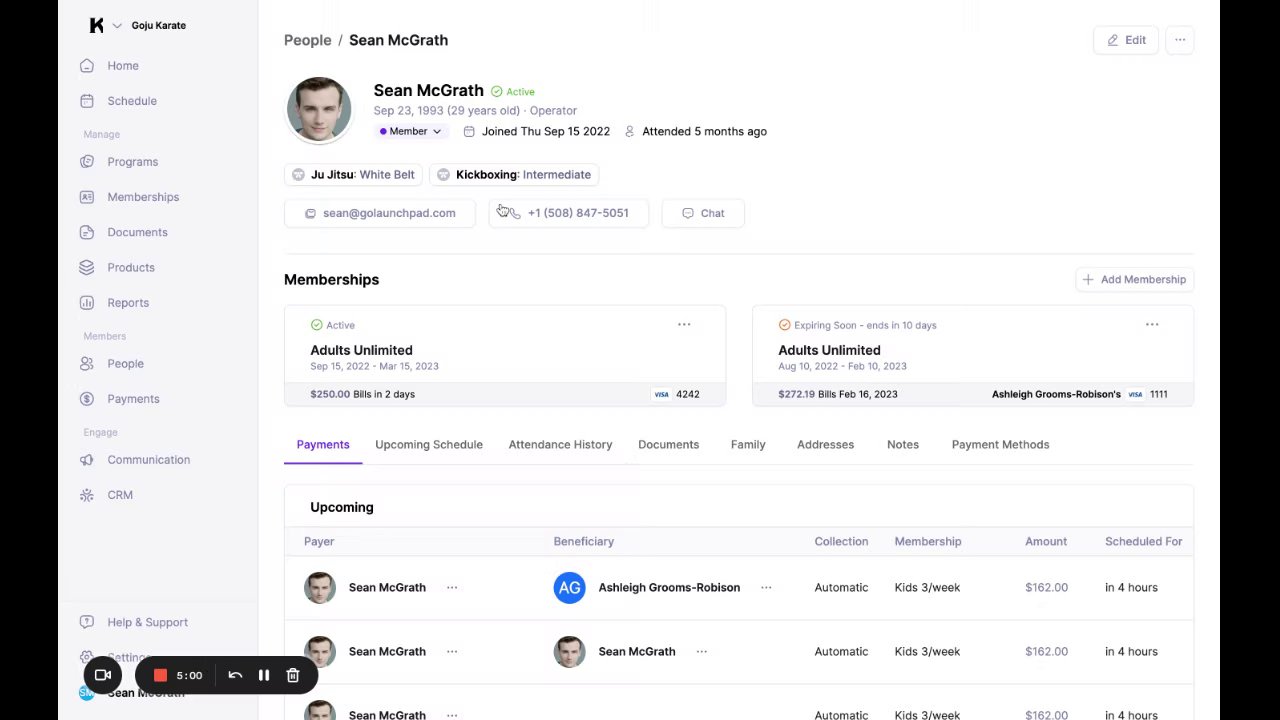
Task: Open options next to beneficiary Sean McGrath
Action: tap(702, 652)
